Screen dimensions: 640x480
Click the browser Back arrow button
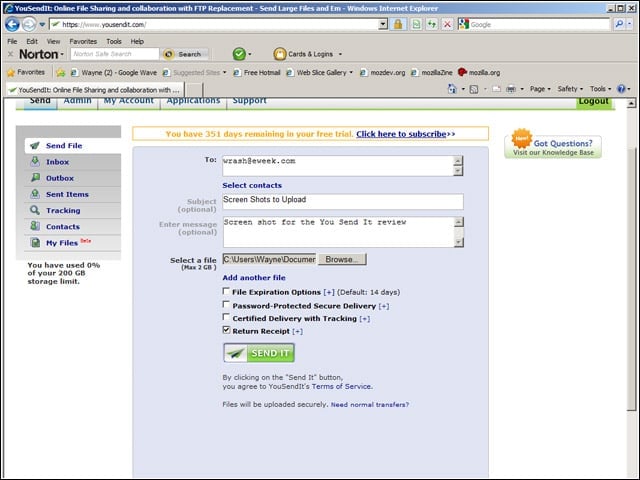point(12,24)
